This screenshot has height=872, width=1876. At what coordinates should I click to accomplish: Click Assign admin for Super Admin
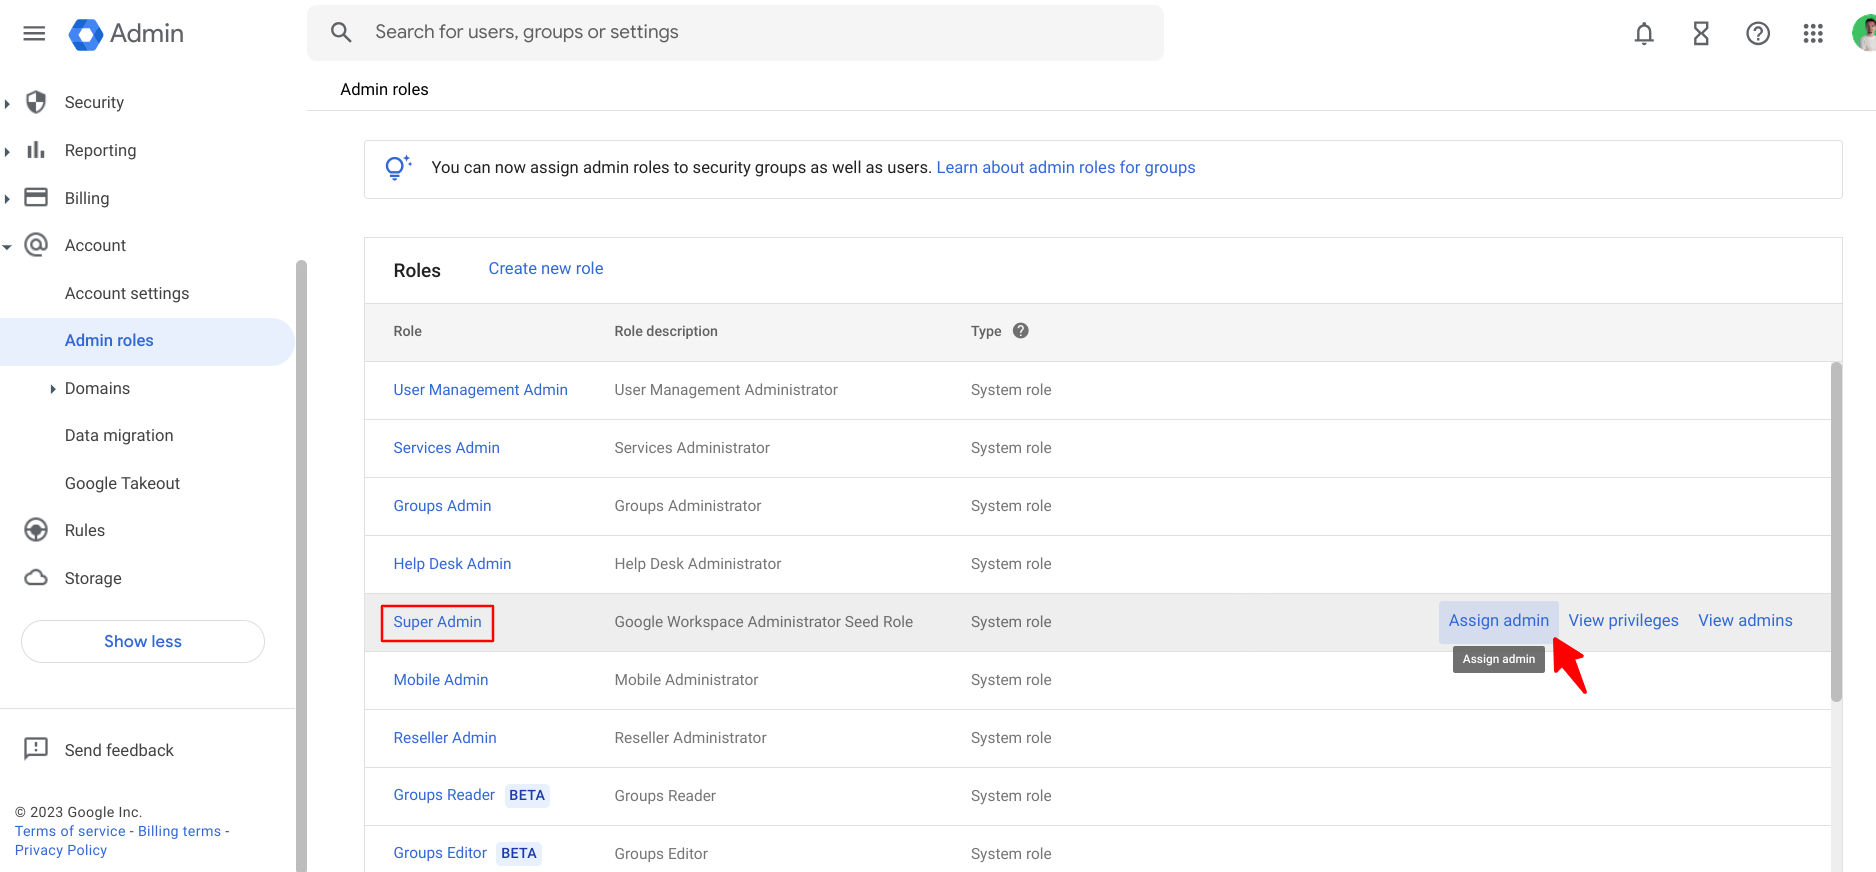(x=1498, y=621)
